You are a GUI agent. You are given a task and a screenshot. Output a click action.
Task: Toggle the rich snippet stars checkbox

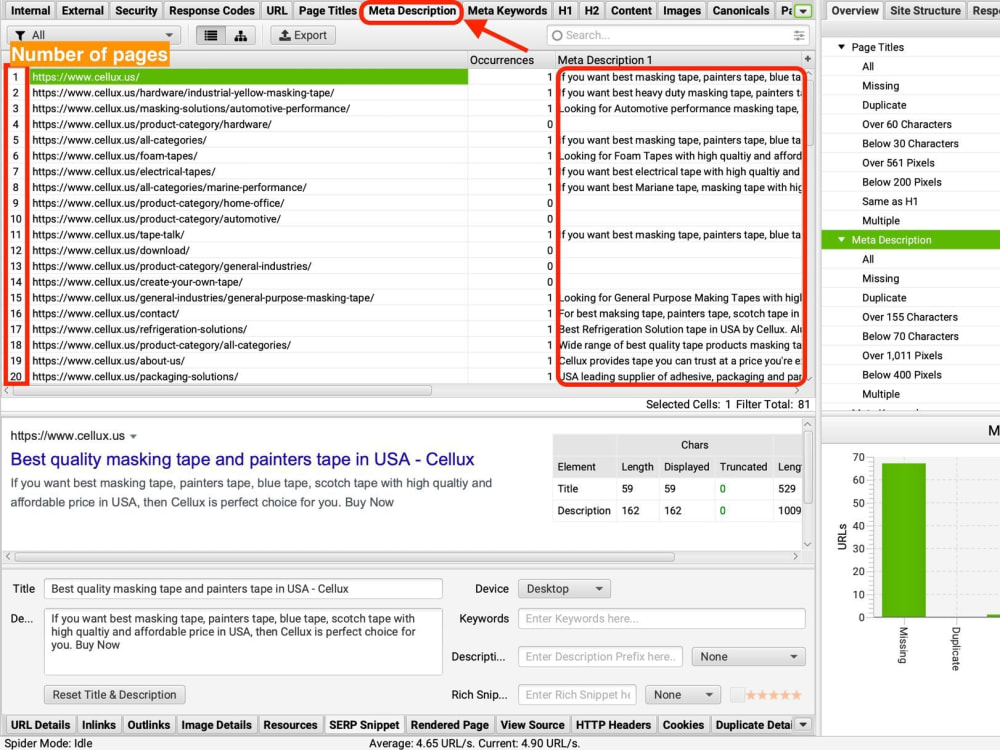[737, 695]
